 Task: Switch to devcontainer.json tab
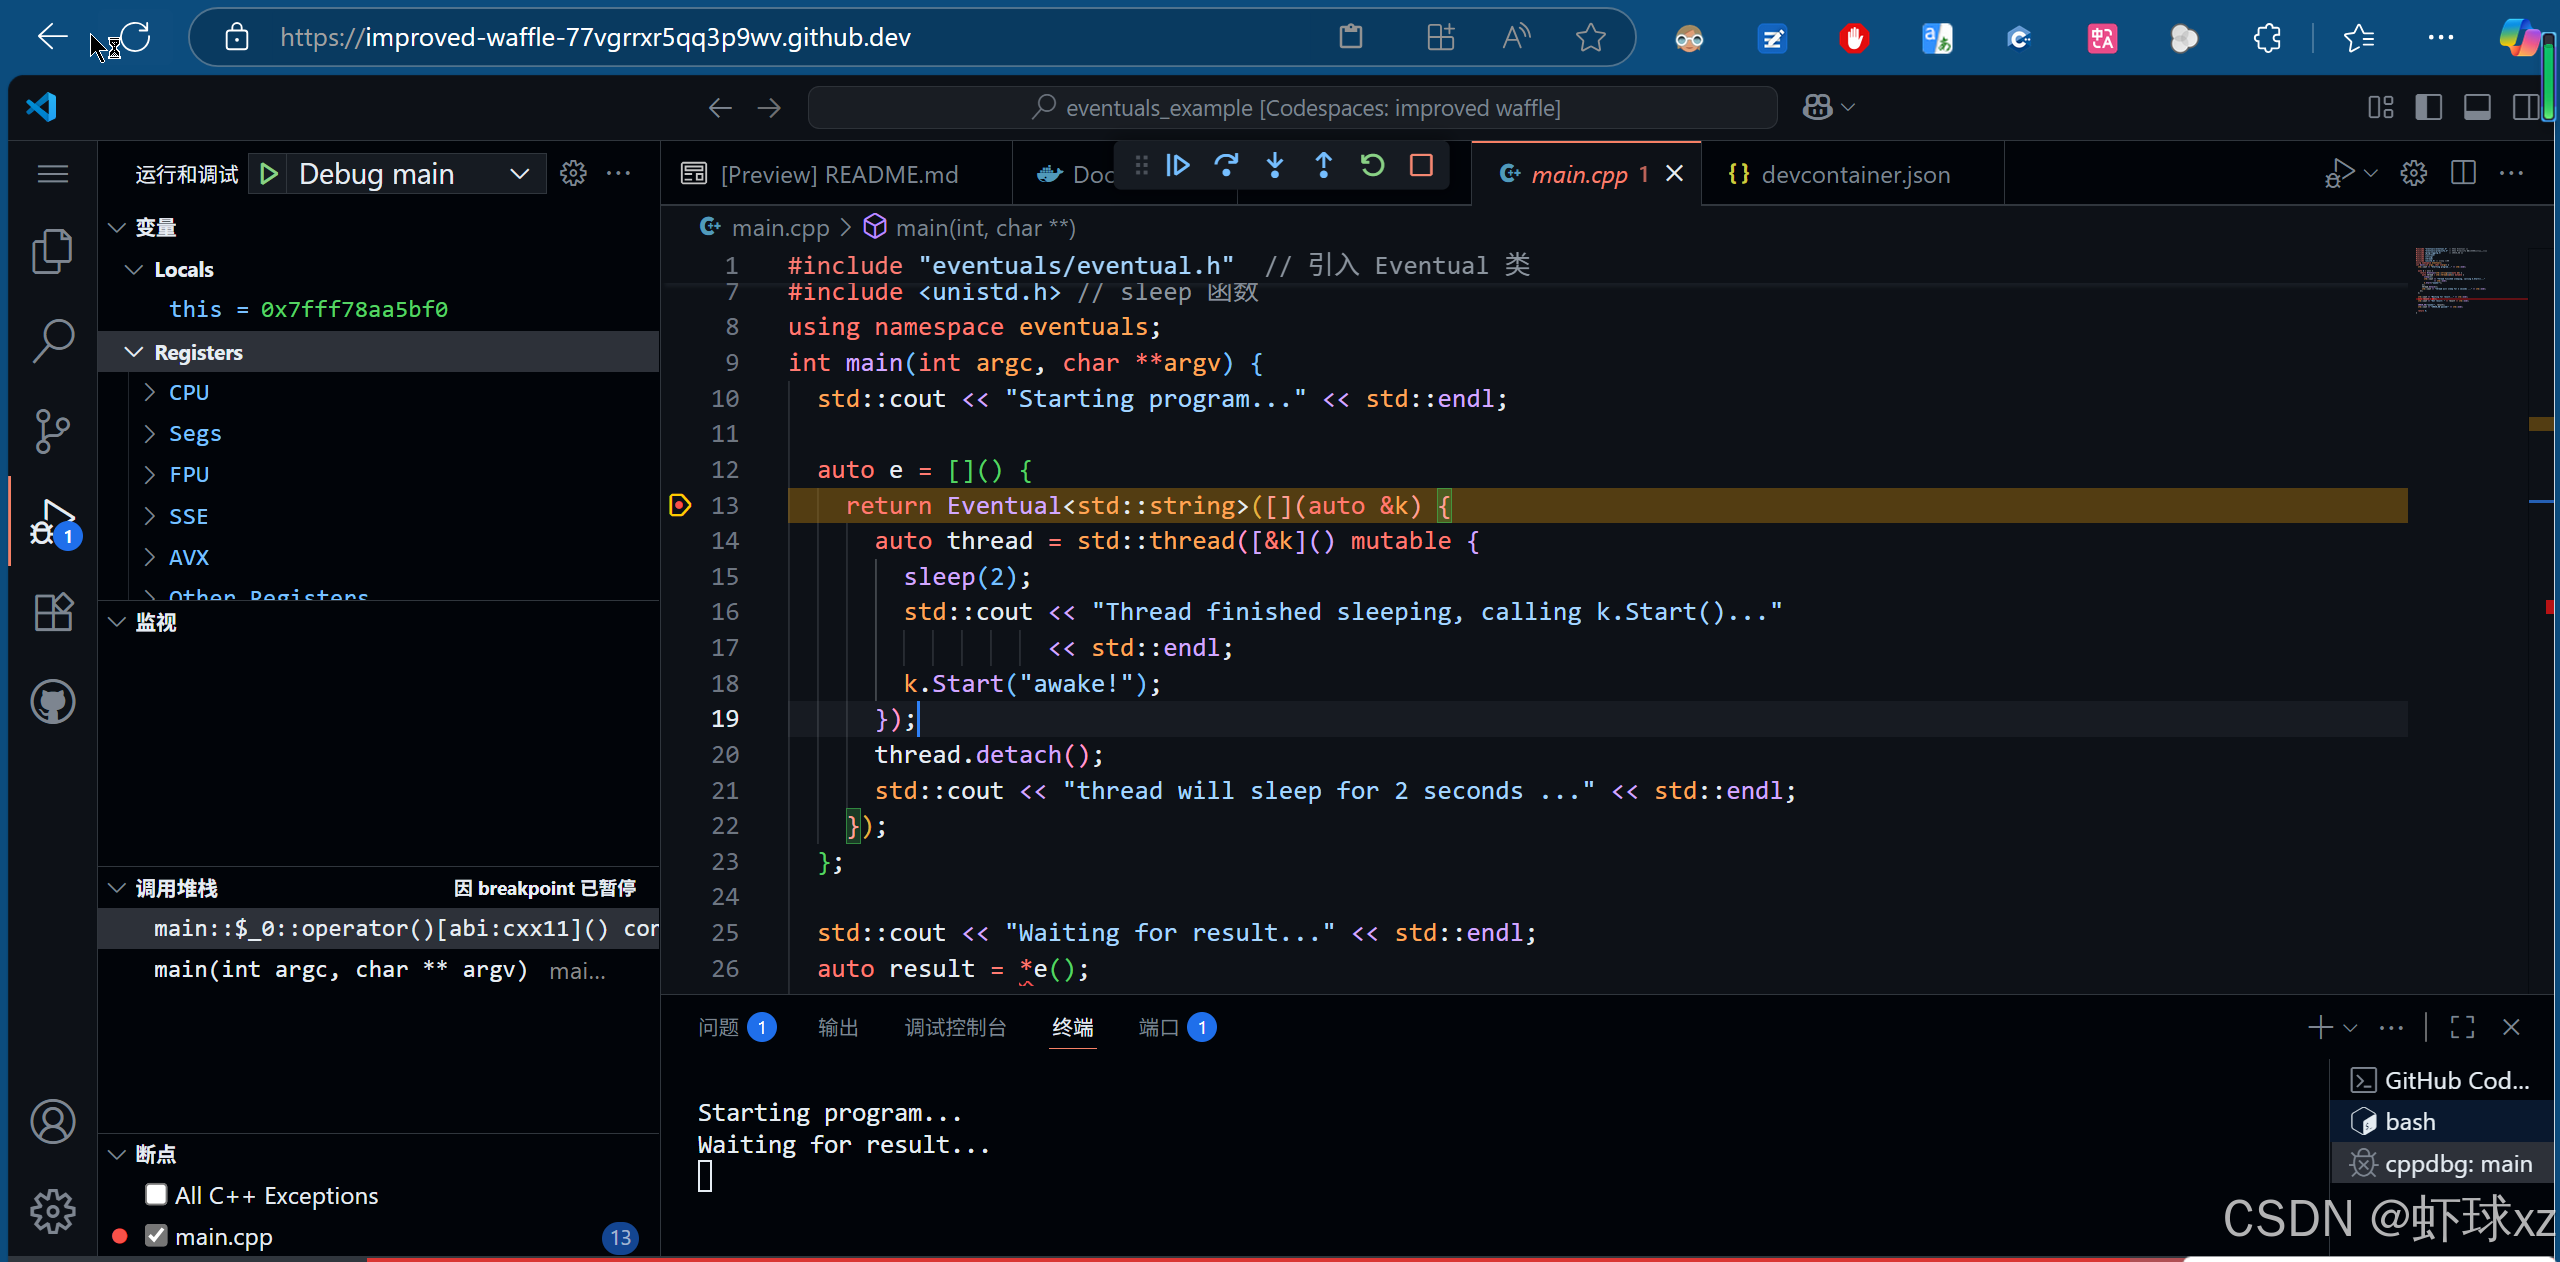[1852, 174]
